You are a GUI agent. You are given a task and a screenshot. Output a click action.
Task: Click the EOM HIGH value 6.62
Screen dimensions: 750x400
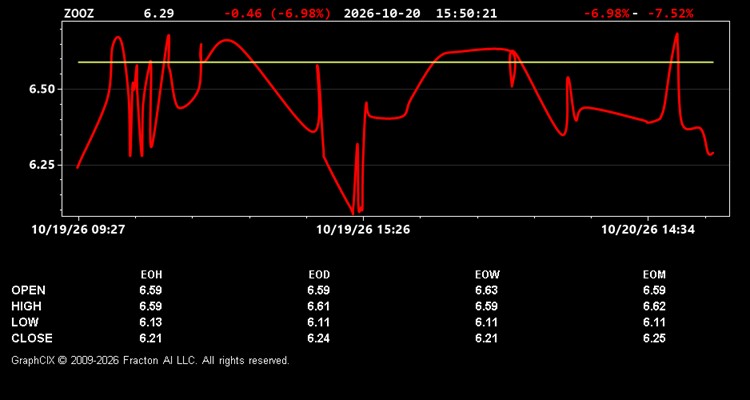pyautogui.click(x=654, y=306)
